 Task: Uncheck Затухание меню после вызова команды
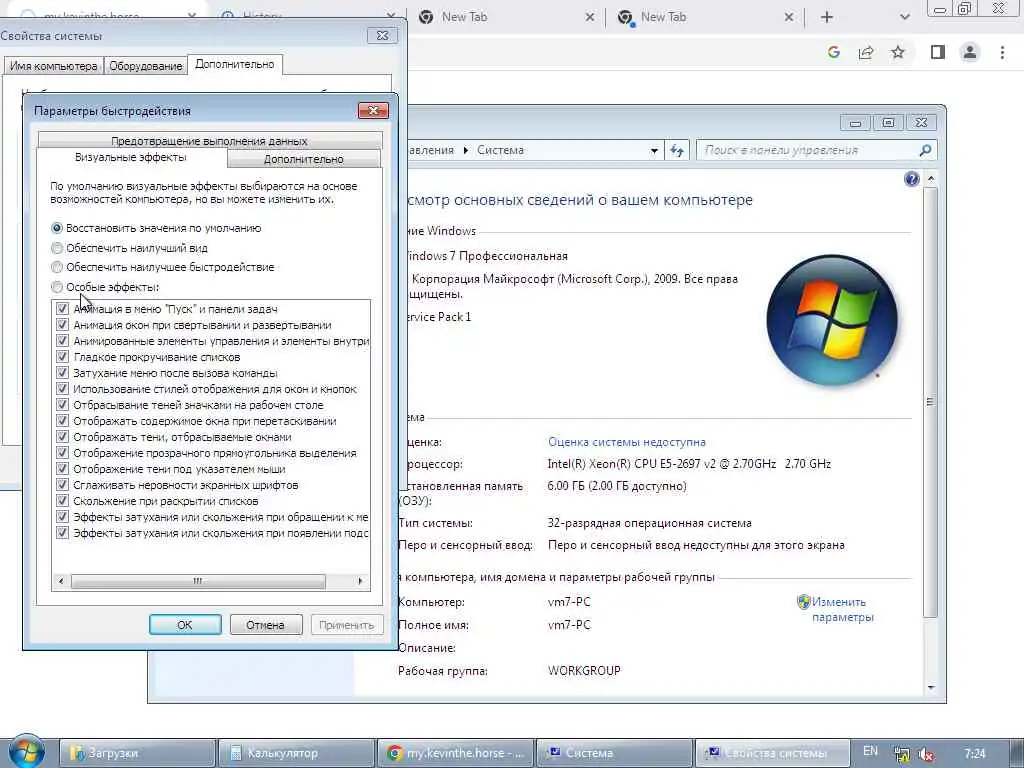[62, 373]
